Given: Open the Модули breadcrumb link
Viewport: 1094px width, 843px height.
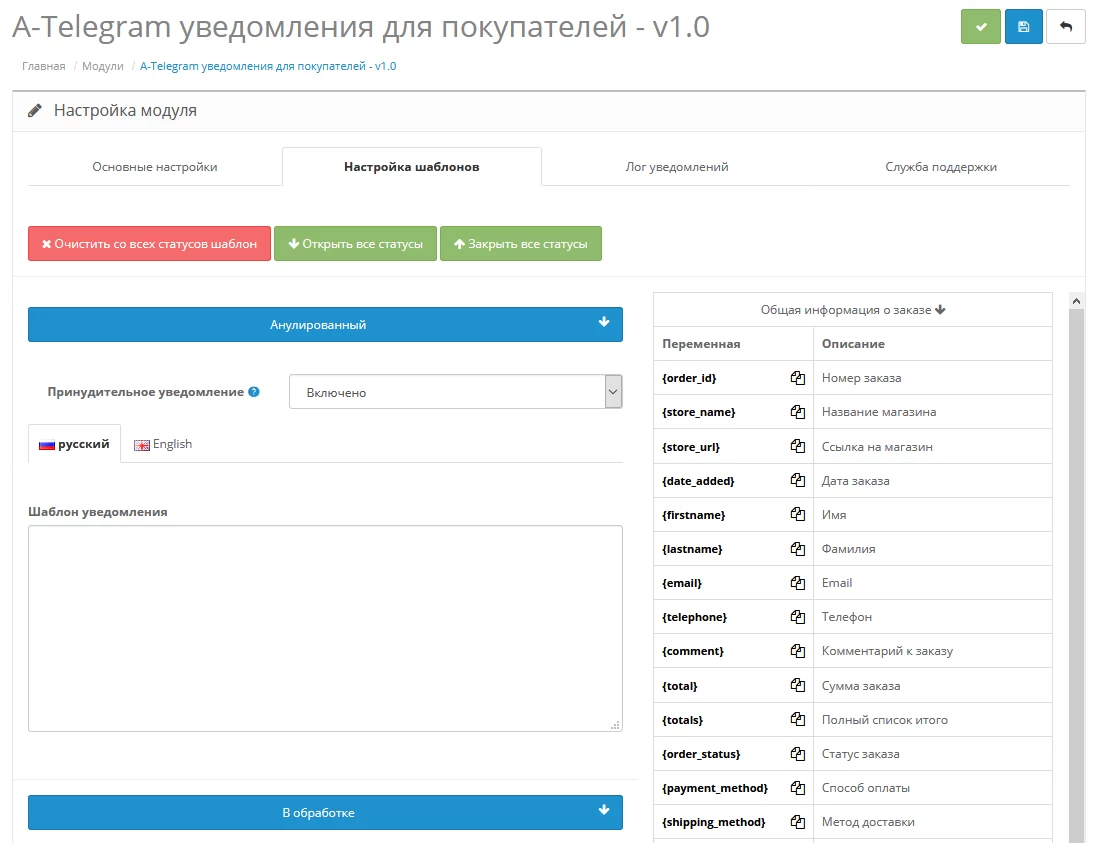Looking at the screenshot, I should (x=103, y=66).
